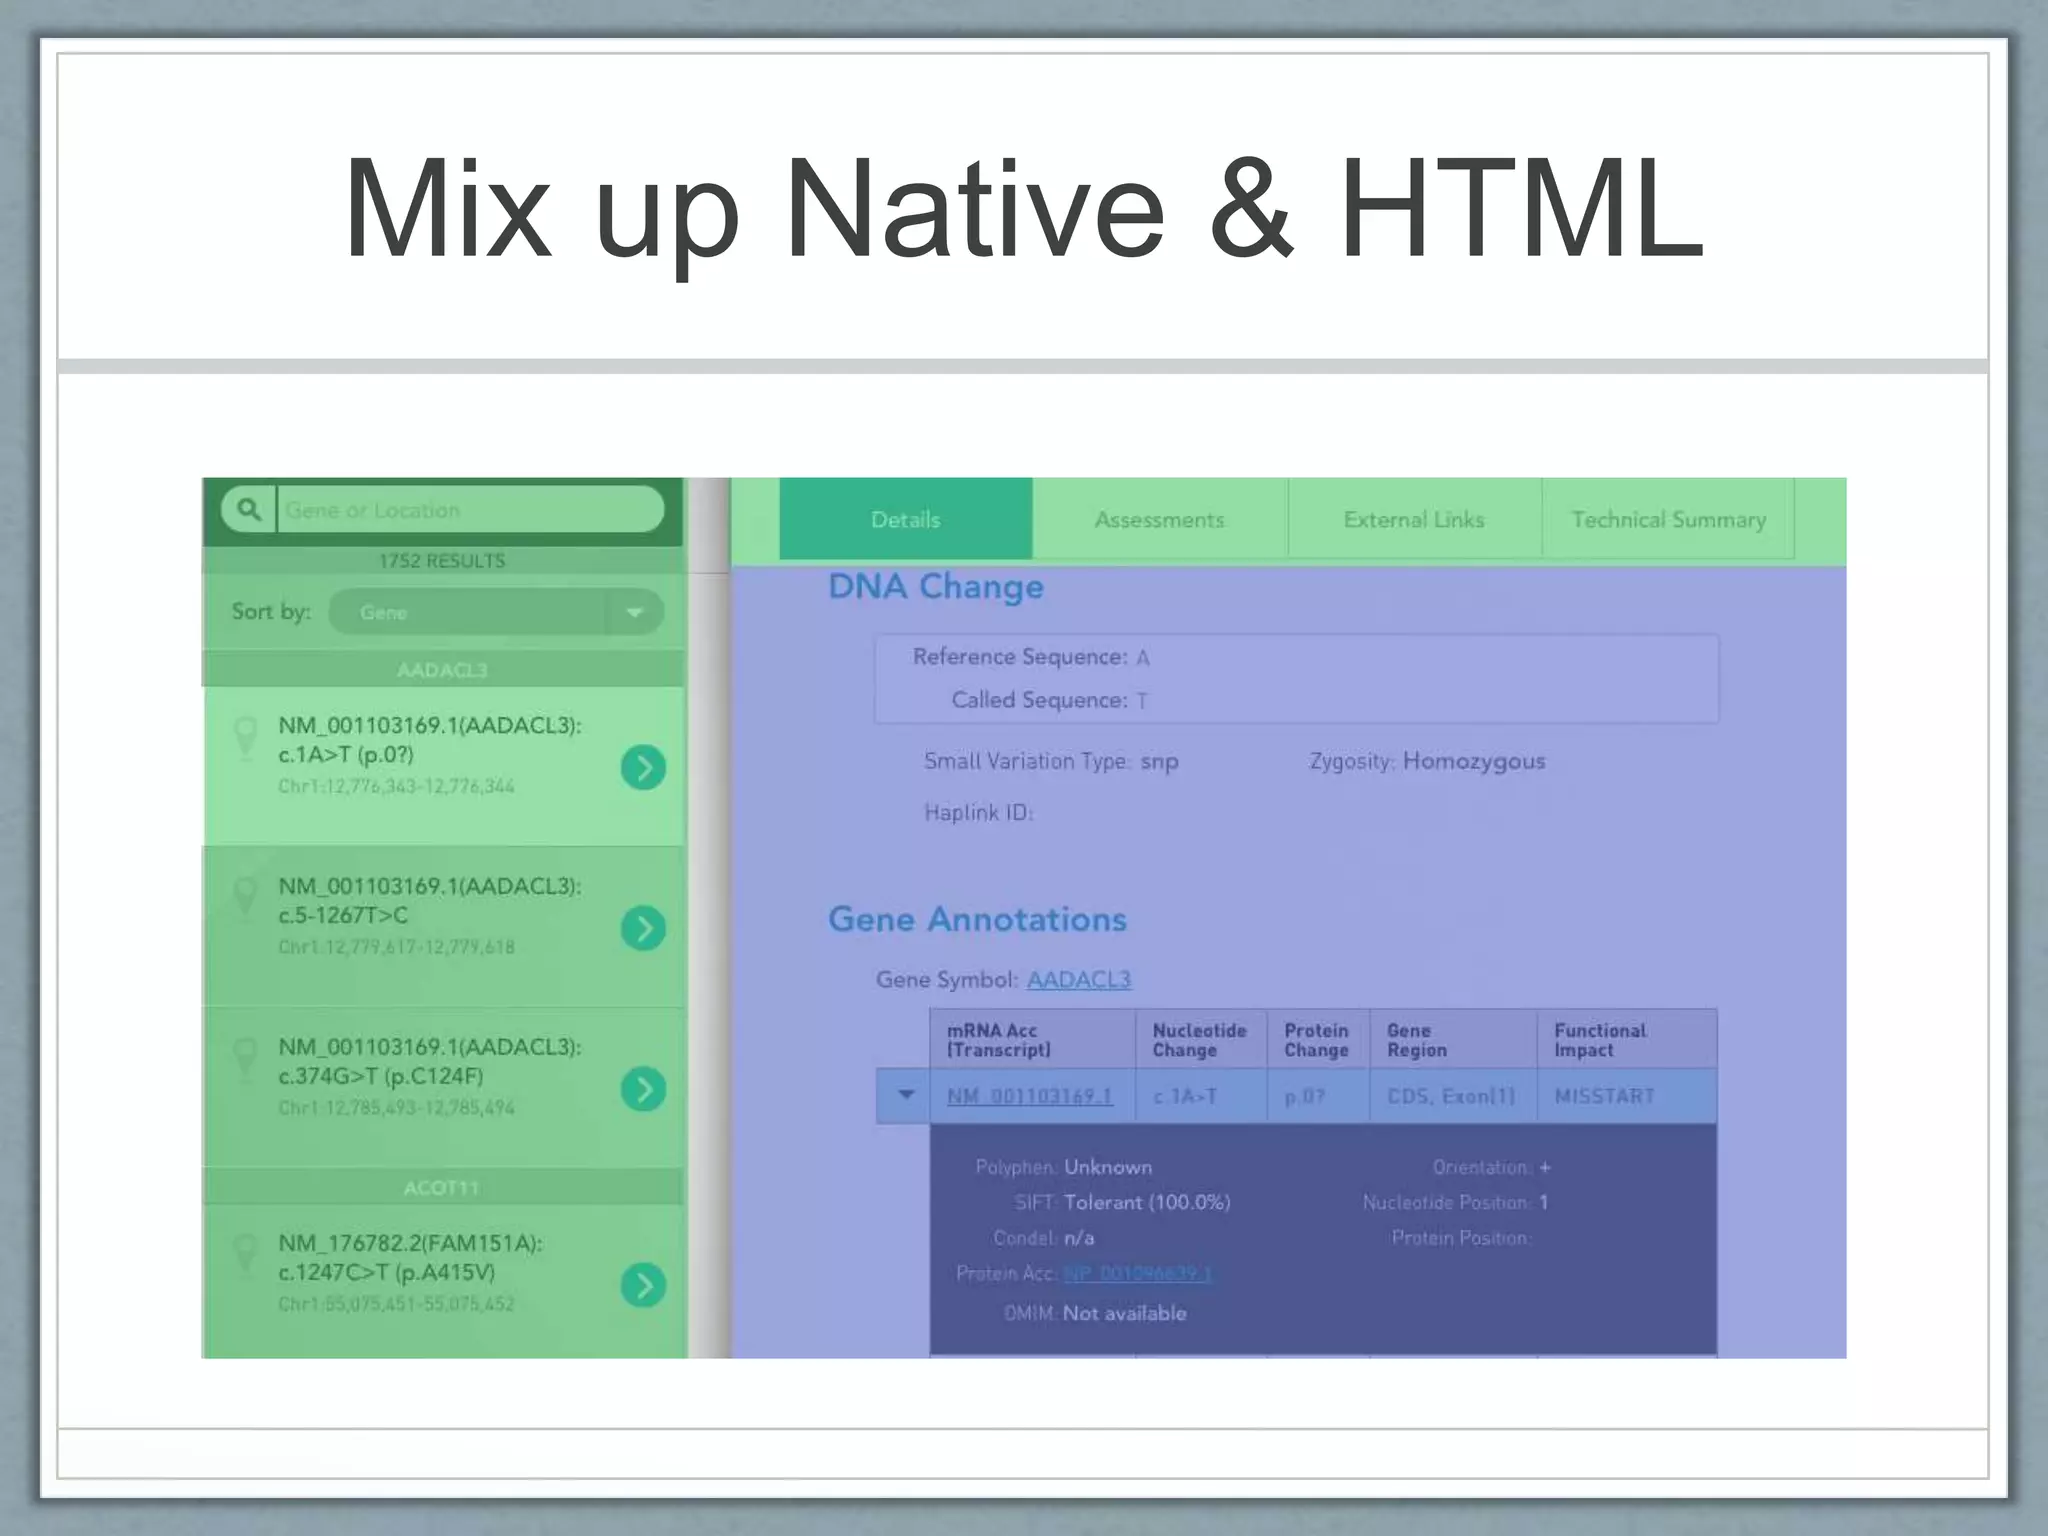The height and width of the screenshot is (1536, 2048).
Task: Click the Gene Annotations heading
Action: (977, 919)
